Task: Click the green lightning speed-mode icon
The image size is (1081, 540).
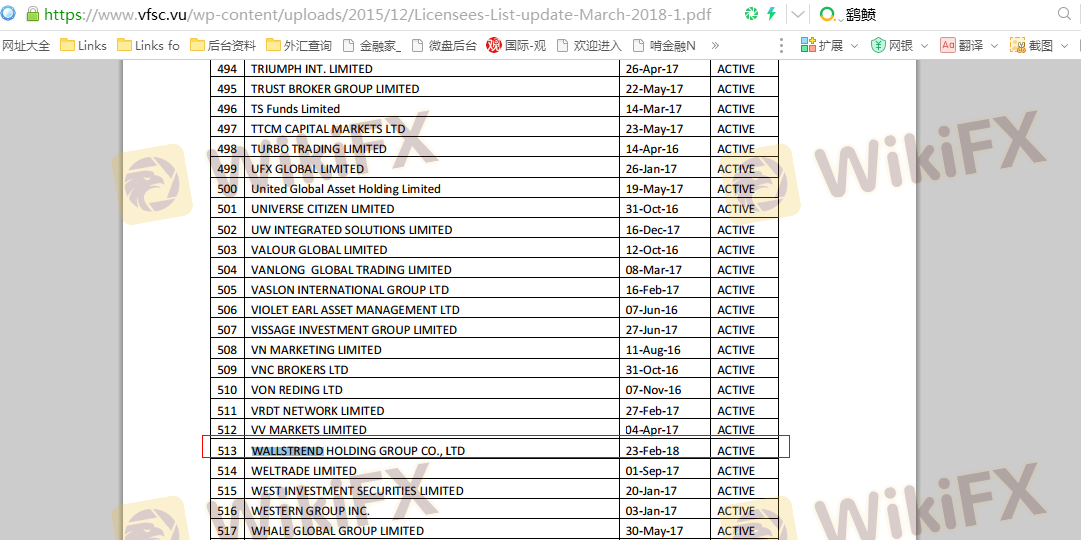Action: [x=772, y=14]
